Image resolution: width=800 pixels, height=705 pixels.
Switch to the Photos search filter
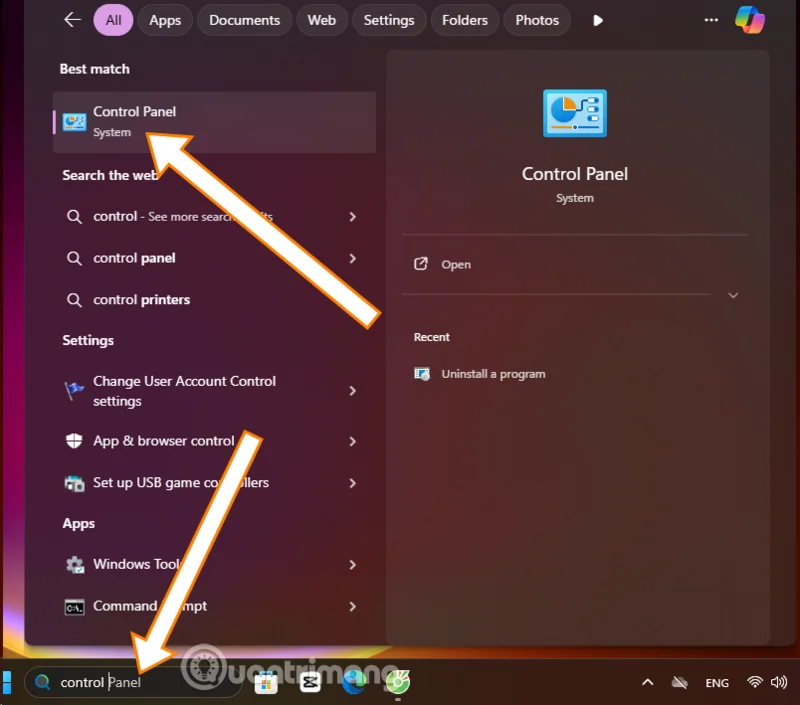click(536, 19)
